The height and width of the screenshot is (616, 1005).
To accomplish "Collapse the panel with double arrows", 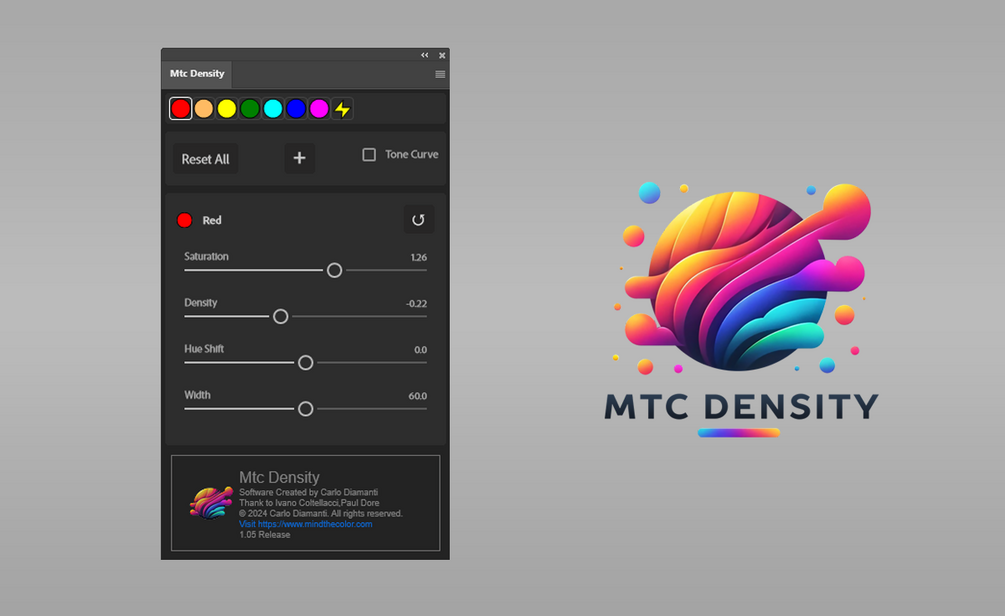I will coord(424,55).
